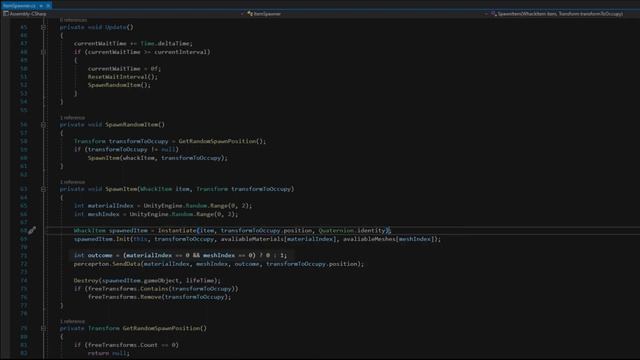Click the ResetWaitInterval(); call
The height and width of the screenshot is (360, 640).
122,77
